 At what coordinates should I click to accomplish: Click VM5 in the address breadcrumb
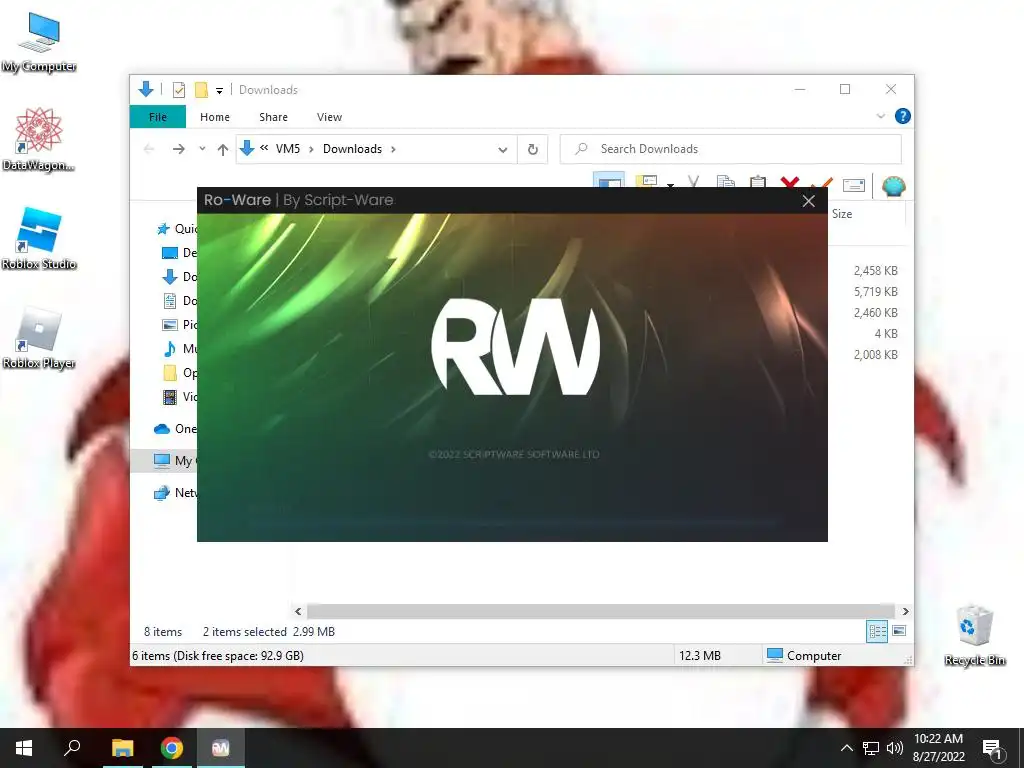point(287,149)
